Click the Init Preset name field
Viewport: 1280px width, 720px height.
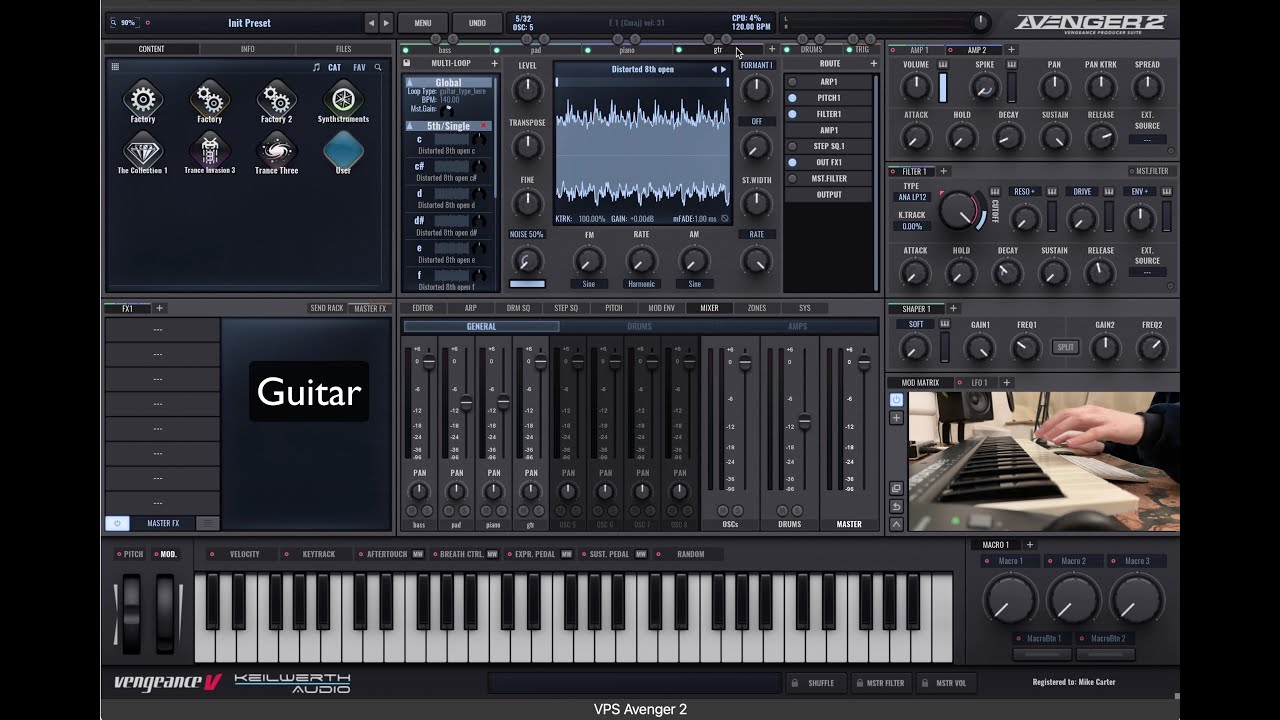coord(249,22)
